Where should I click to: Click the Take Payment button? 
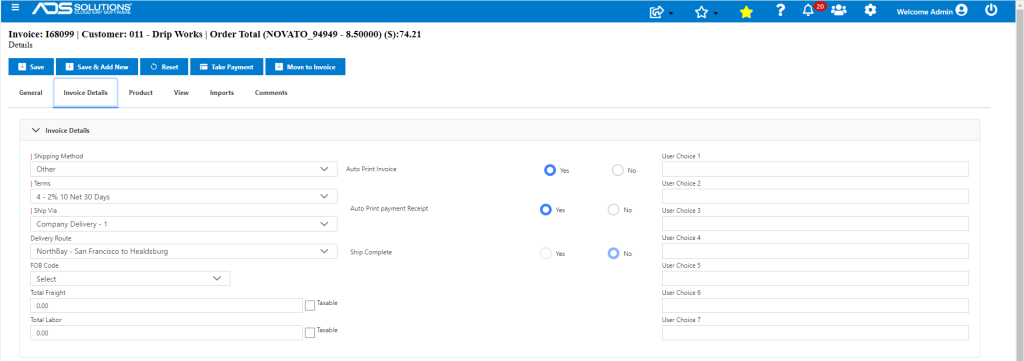click(x=226, y=67)
